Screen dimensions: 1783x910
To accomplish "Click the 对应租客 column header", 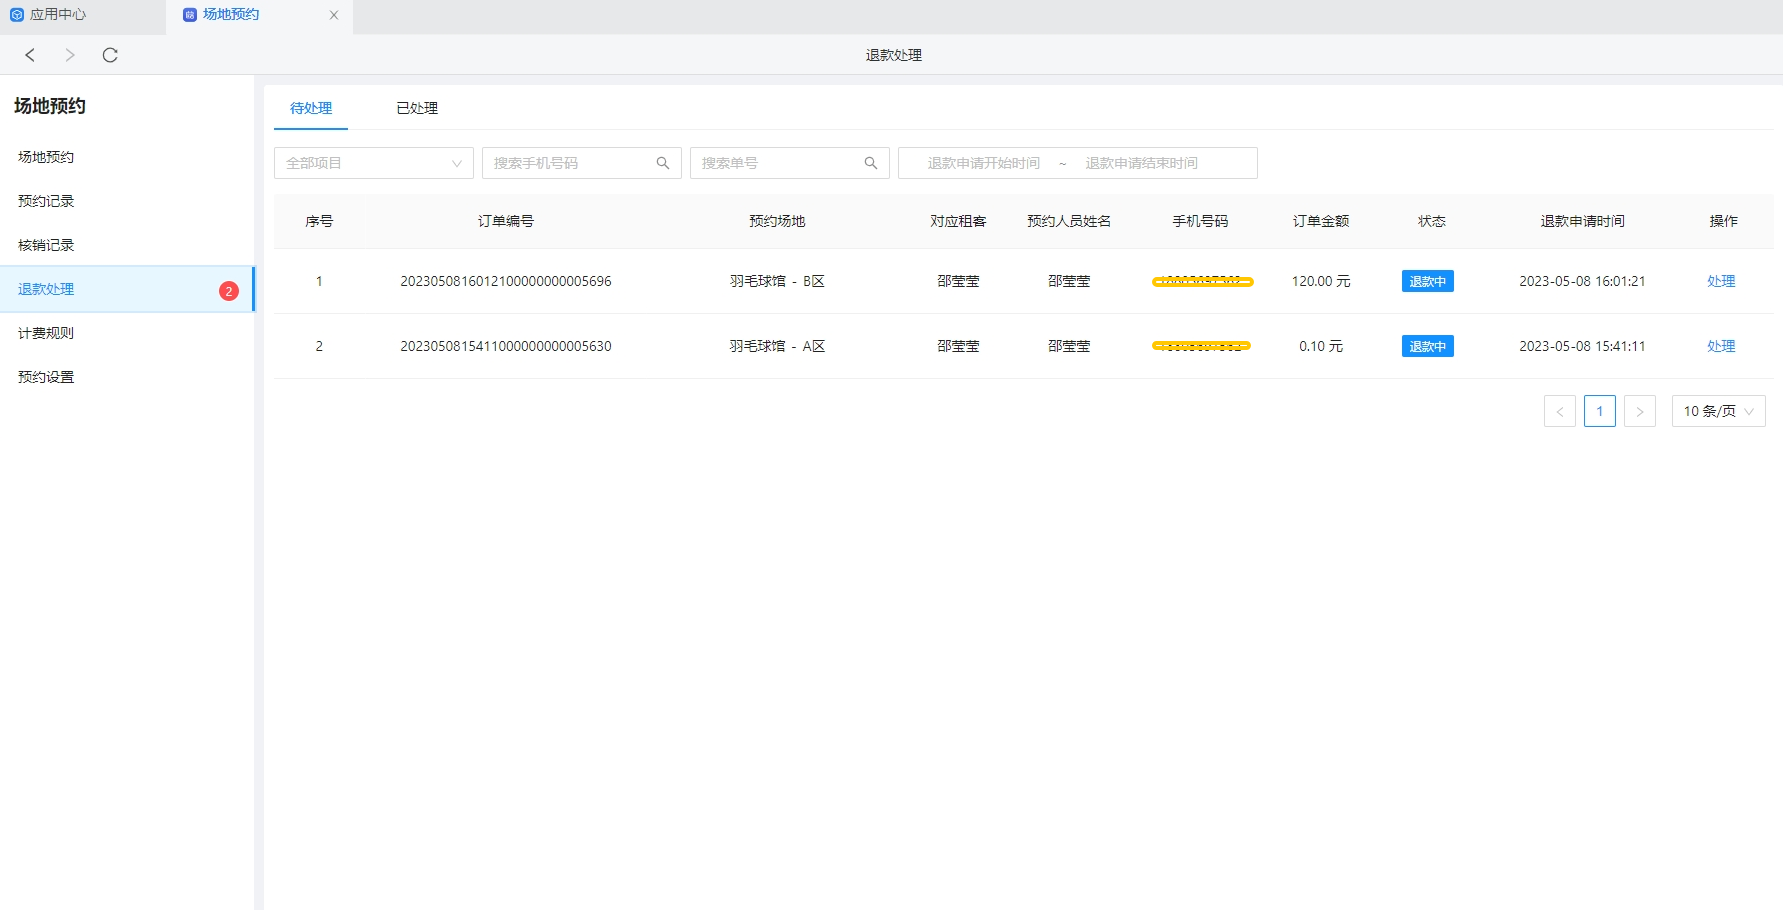I will (958, 221).
